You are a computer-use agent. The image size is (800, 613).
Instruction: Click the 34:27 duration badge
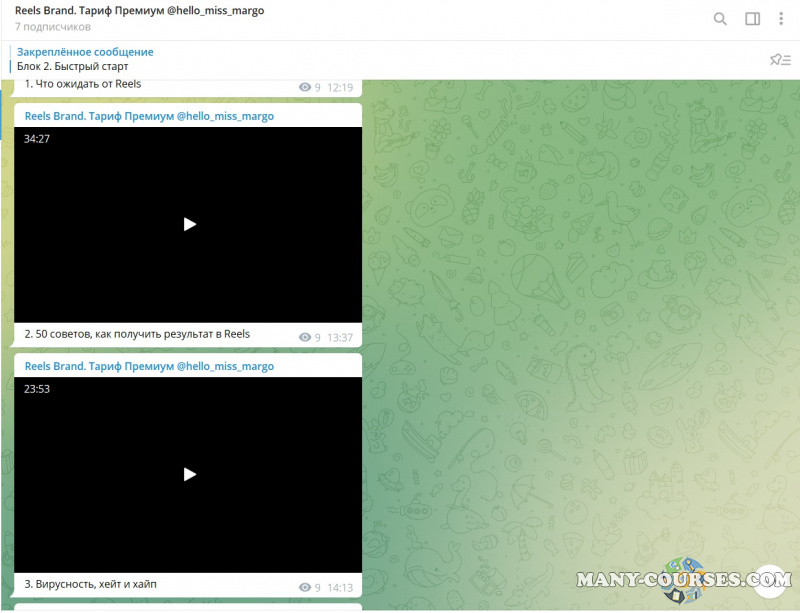point(37,139)
